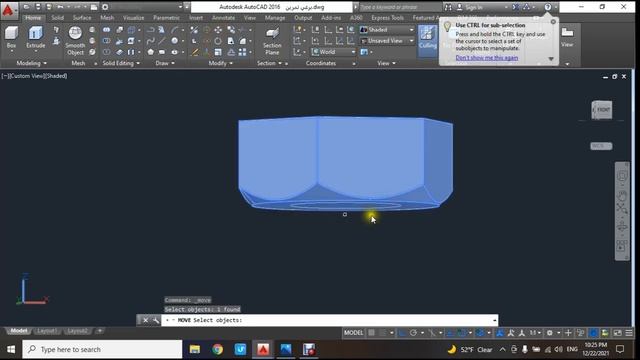Switch to the Solid ribbon tab
640x360 pixels.
[x=57, y=18]
